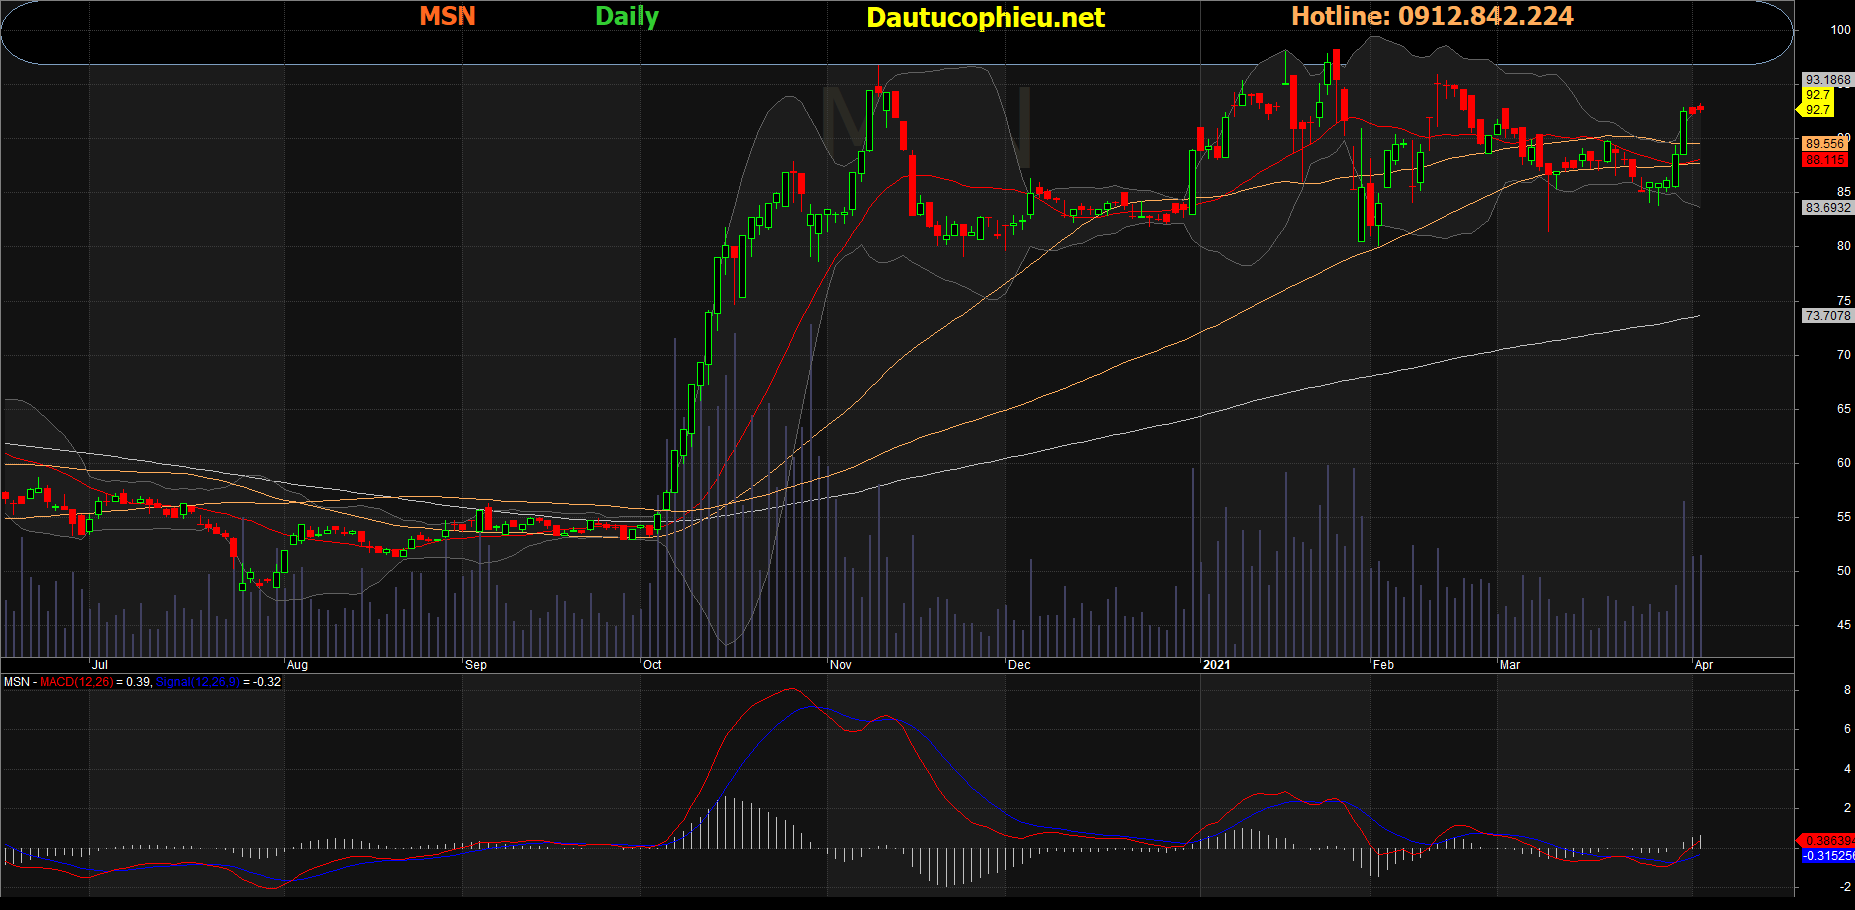The image size is (1855, 910).
Task: Select the 2021 year marker on time axis
Action: pyautogui.click(x=1216, y=665)
